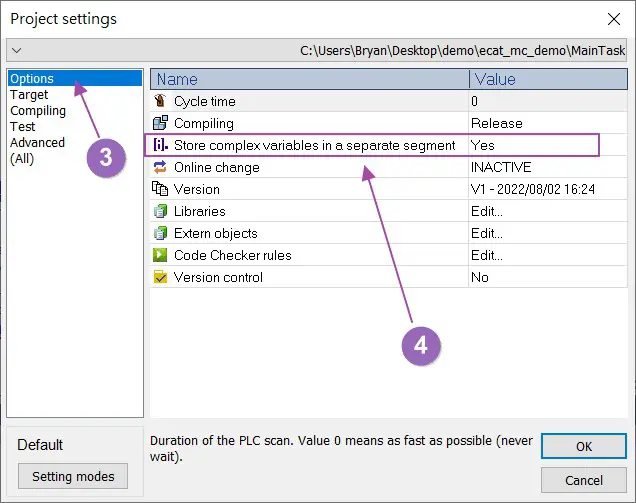Click the Cycle time row icon
Viewport: 636px width, 503px height.
point(160,101)
